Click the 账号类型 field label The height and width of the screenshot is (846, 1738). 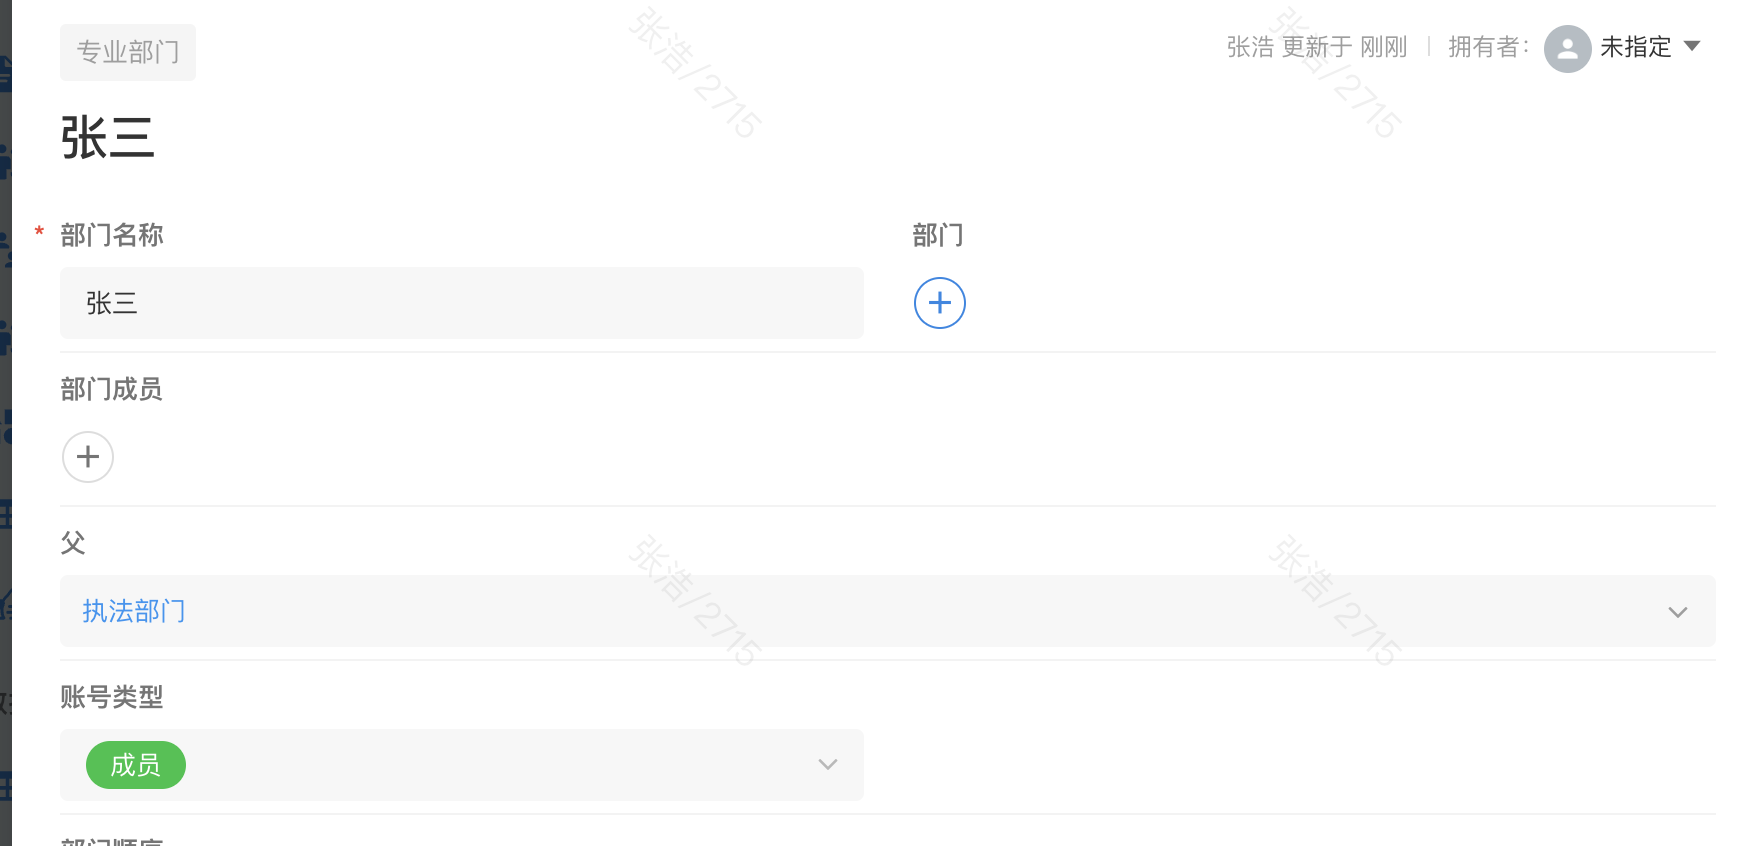tap(111, 697)
